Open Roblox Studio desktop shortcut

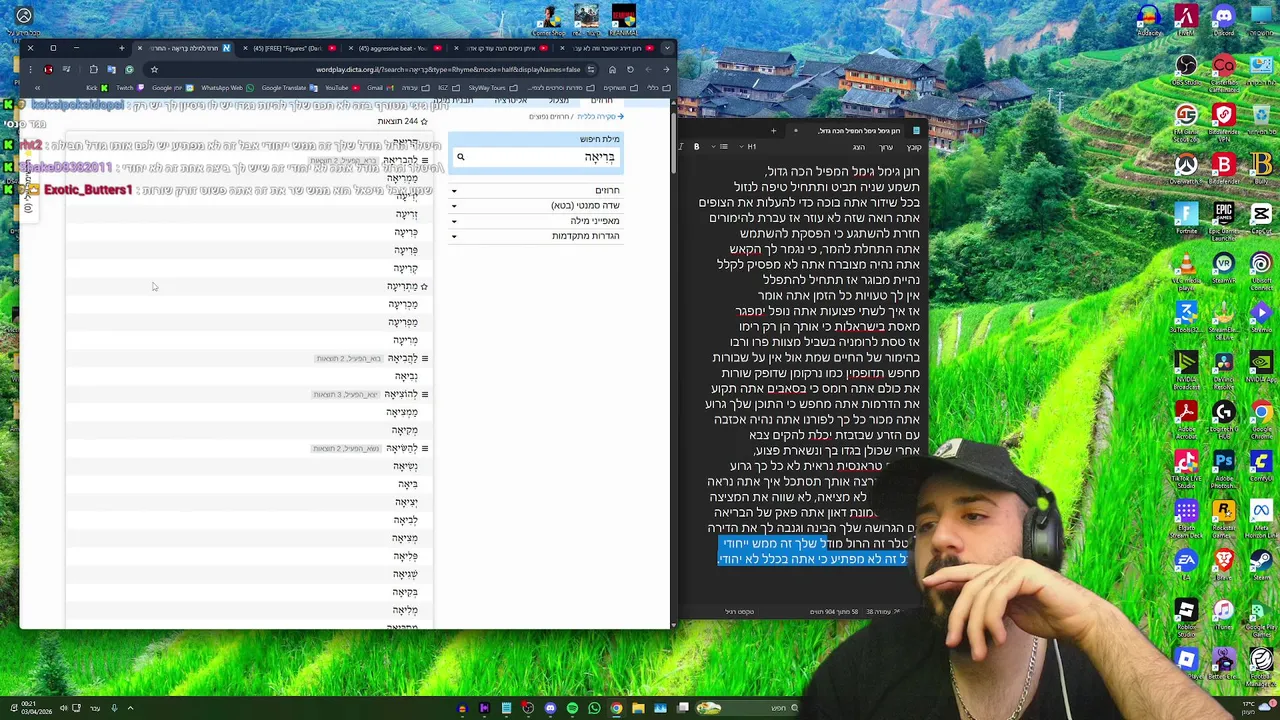point(1186,610)
